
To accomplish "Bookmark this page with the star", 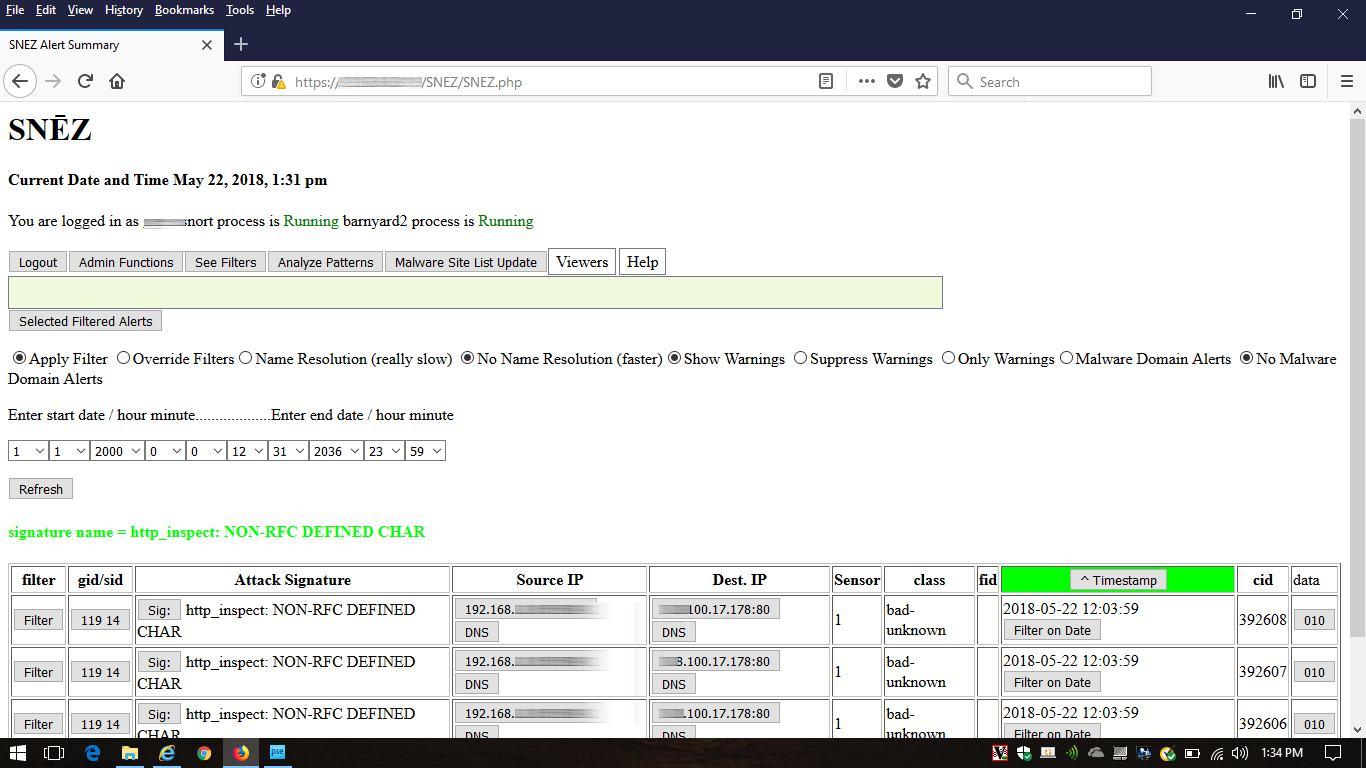I will [922, 81].
